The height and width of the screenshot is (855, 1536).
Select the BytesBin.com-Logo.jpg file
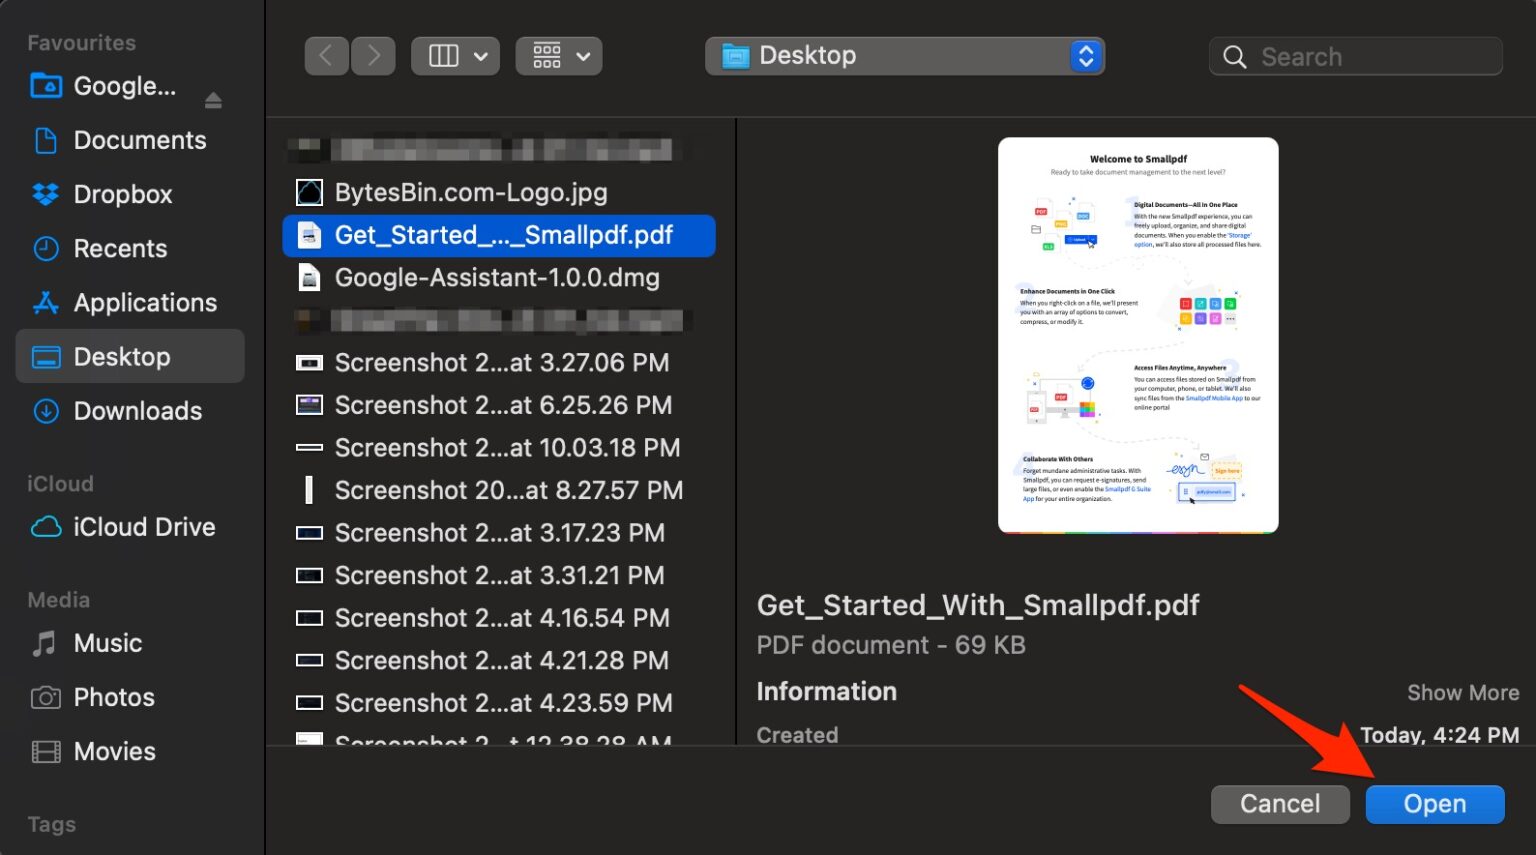(499, 192)
